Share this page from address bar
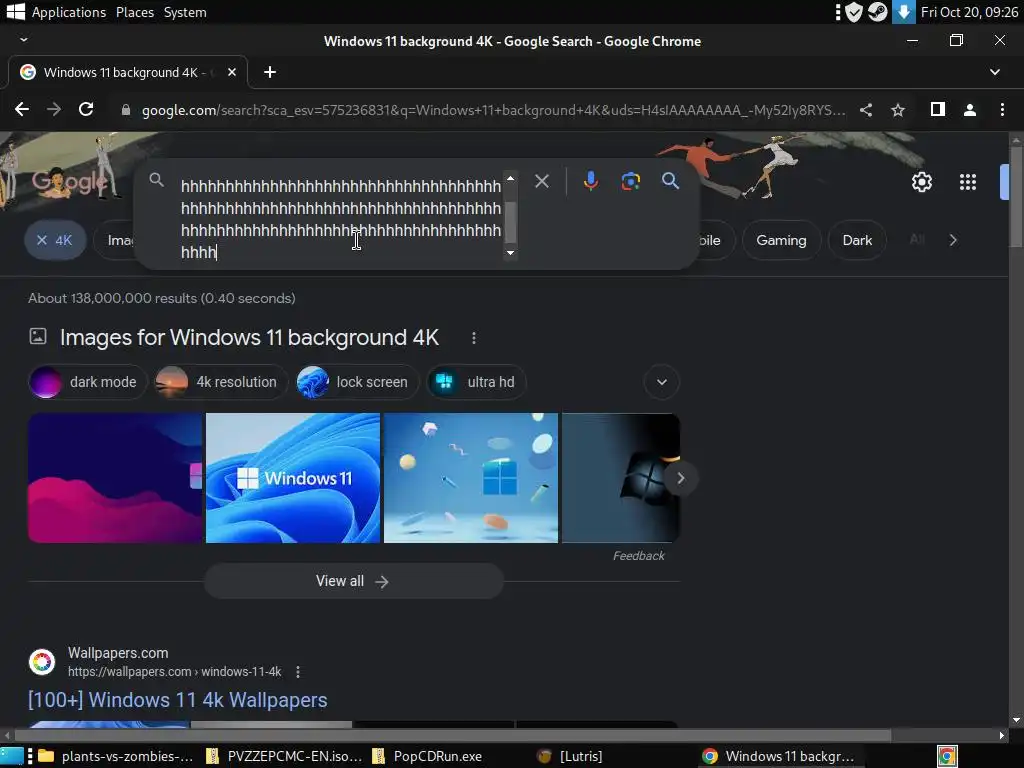The image size is (1024, 768). point(866,110)
